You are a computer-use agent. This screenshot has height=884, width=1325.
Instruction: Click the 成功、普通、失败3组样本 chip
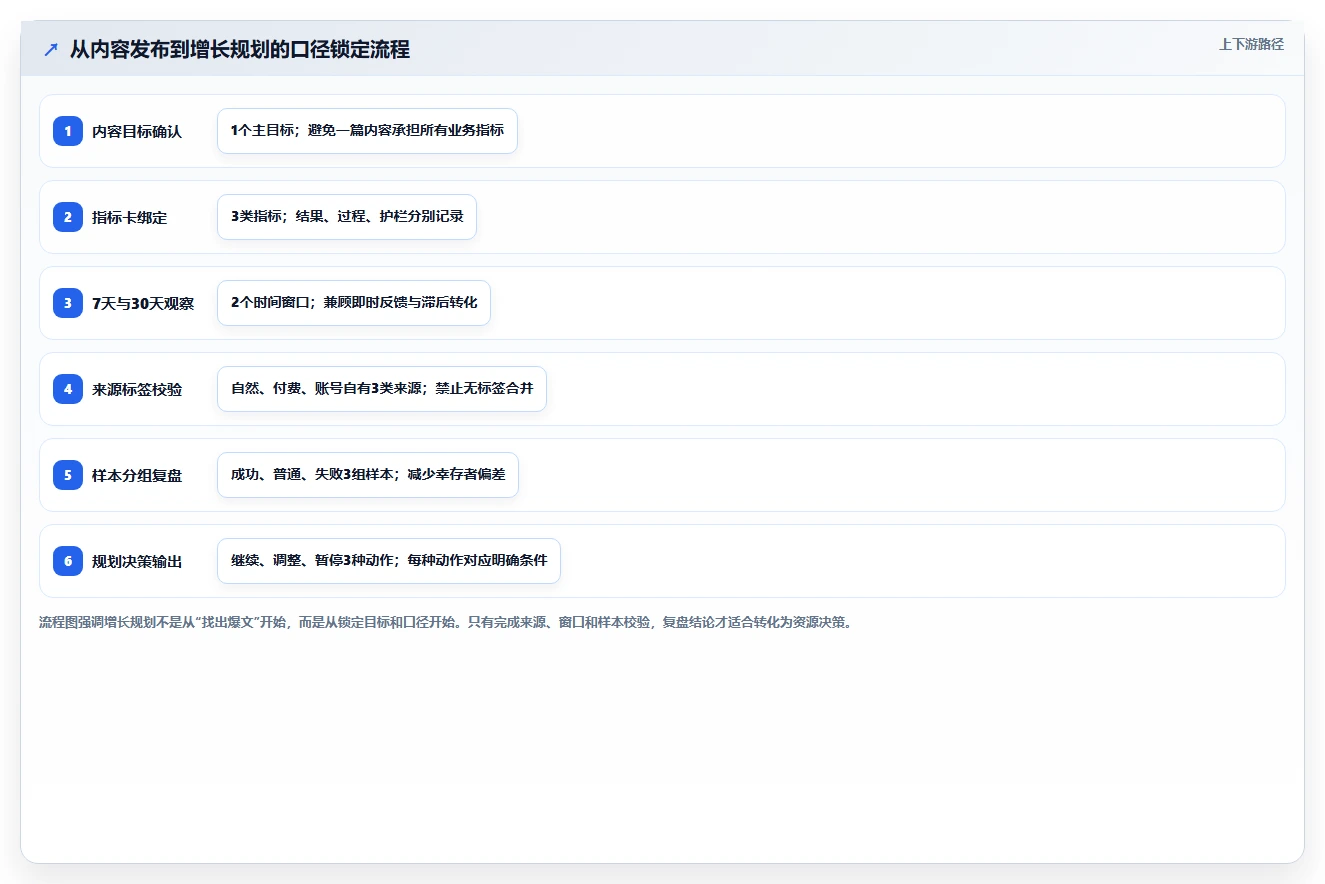368,475
